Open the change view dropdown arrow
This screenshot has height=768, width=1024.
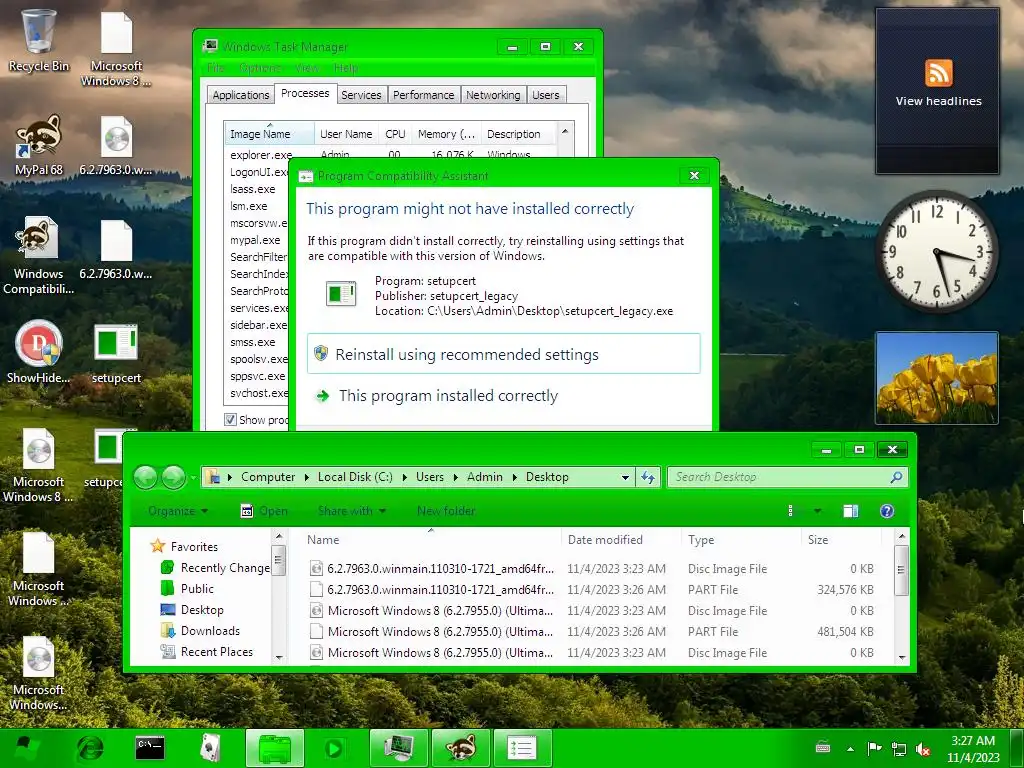click(818, 511)
